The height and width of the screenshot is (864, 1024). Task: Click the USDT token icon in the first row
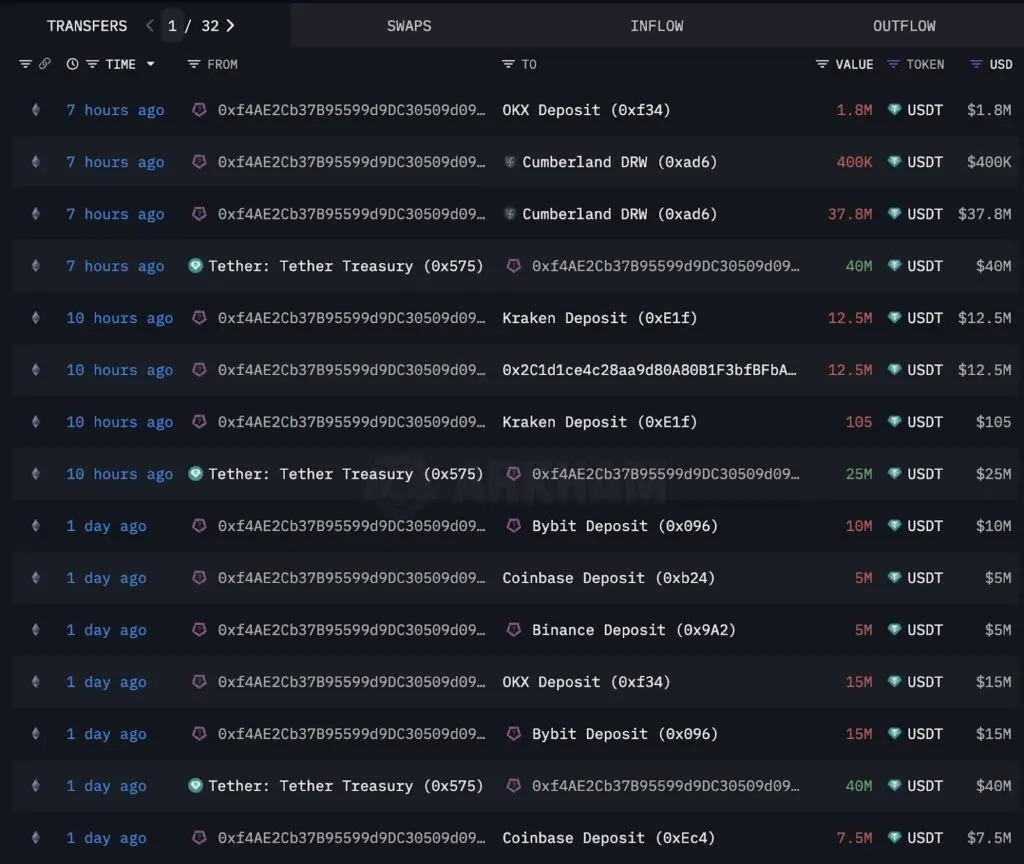(x=895, y=110)
